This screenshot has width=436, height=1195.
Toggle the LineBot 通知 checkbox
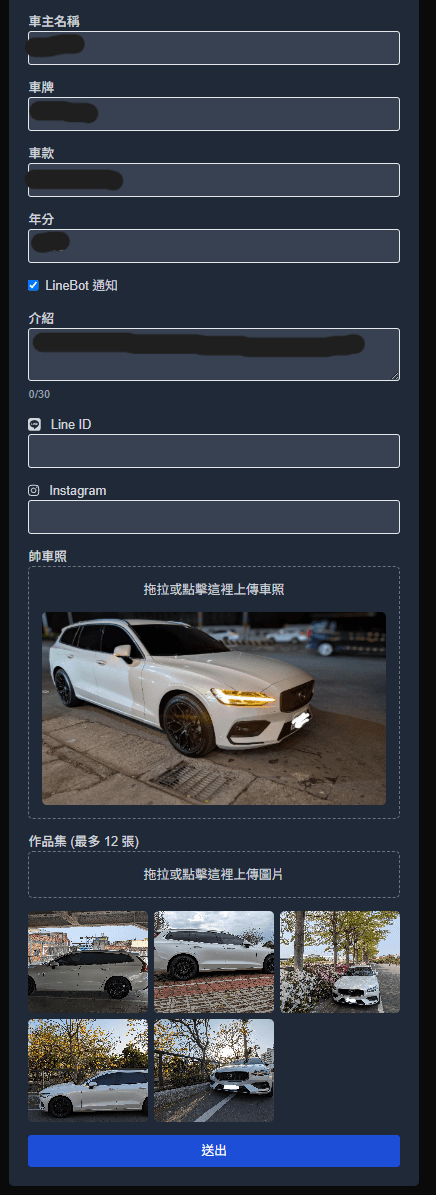(x=34, y=285)
